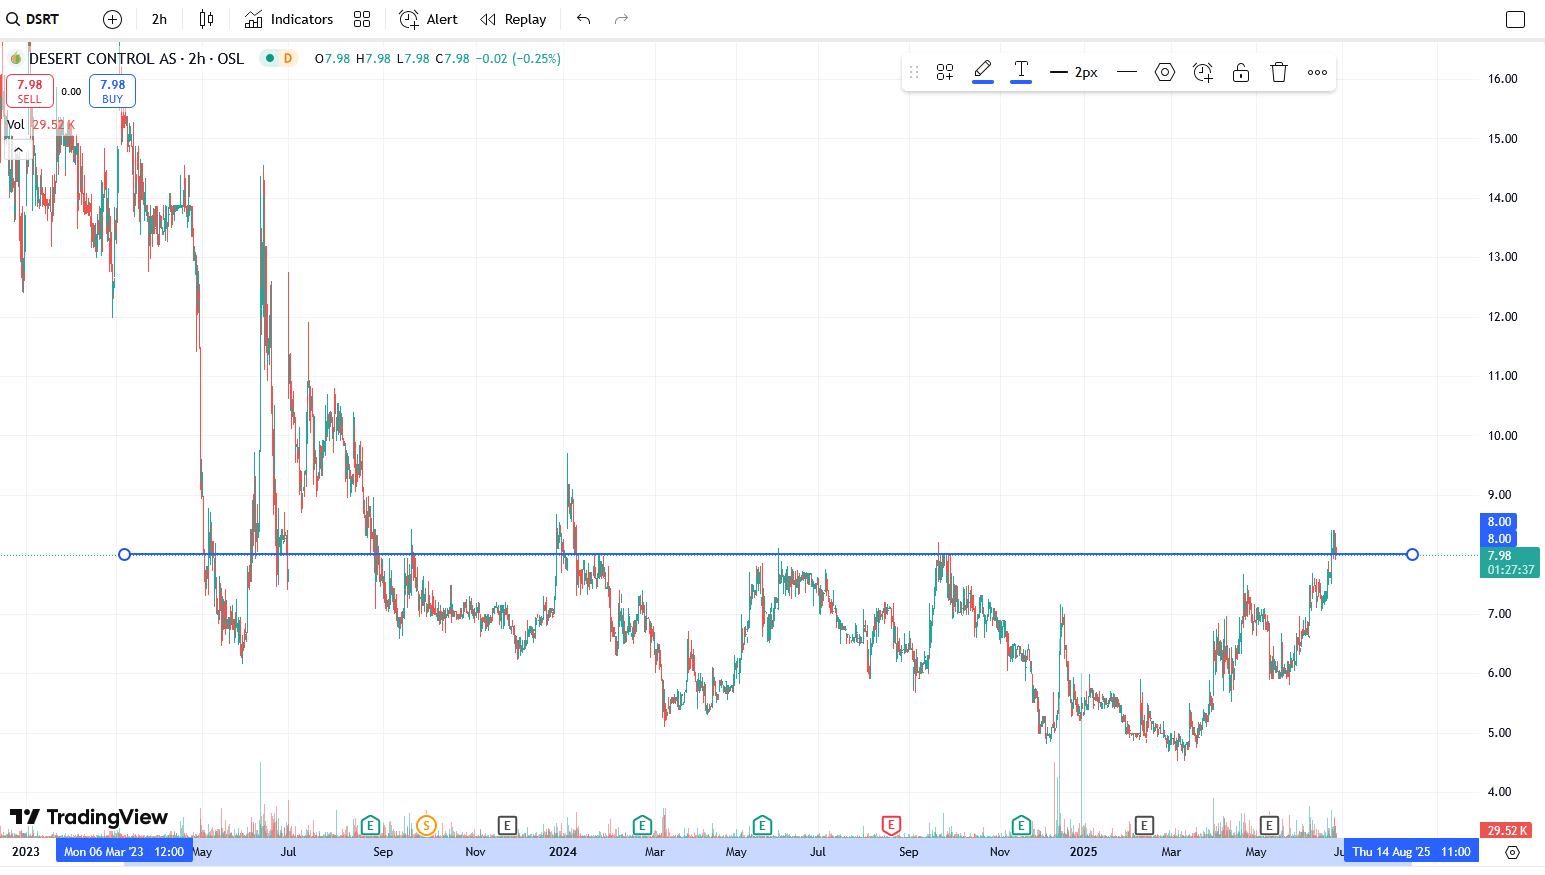Delete the selected drawing with the trash icon
1545x875 pixels.
pyautogui.click(x=1279, y=72)
